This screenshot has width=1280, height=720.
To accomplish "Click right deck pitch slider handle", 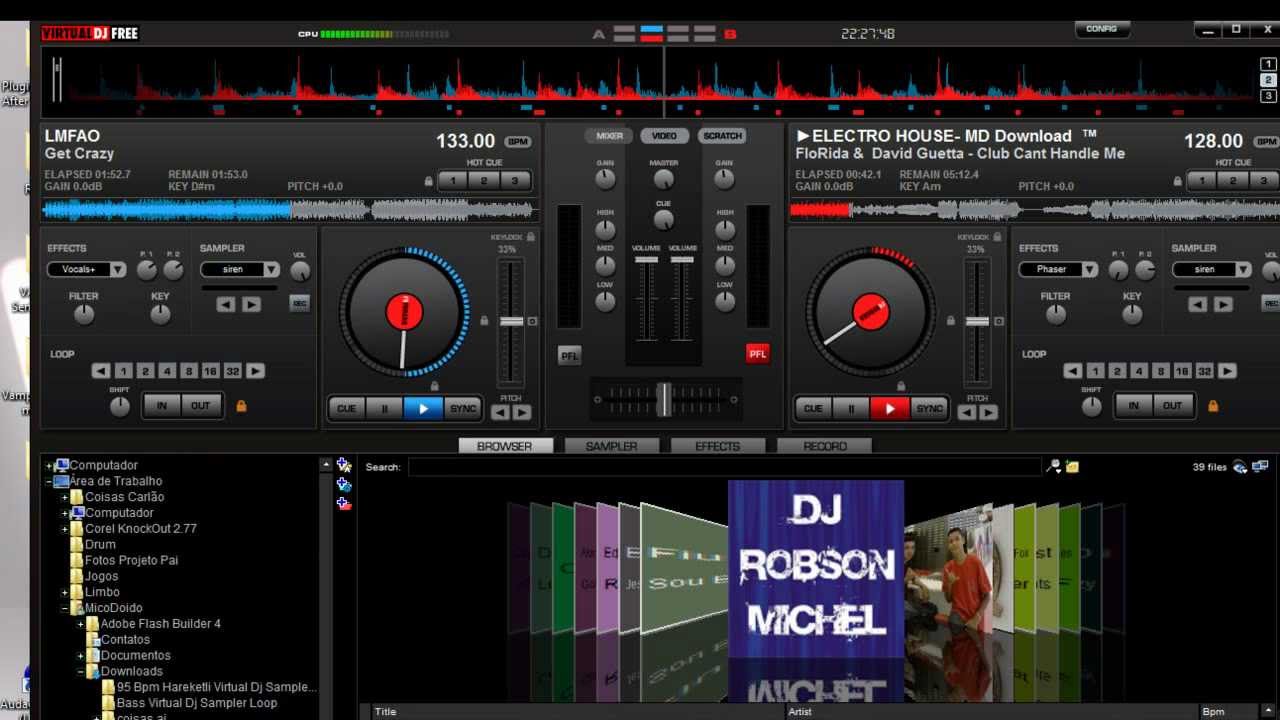I will tap(978, 321).
